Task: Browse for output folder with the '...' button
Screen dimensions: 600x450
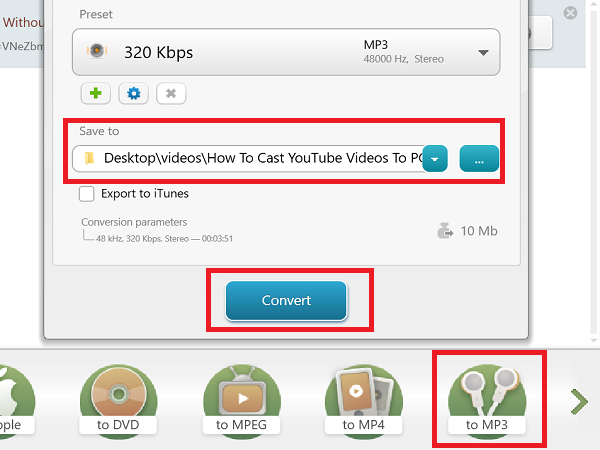Action: [478, 159]
